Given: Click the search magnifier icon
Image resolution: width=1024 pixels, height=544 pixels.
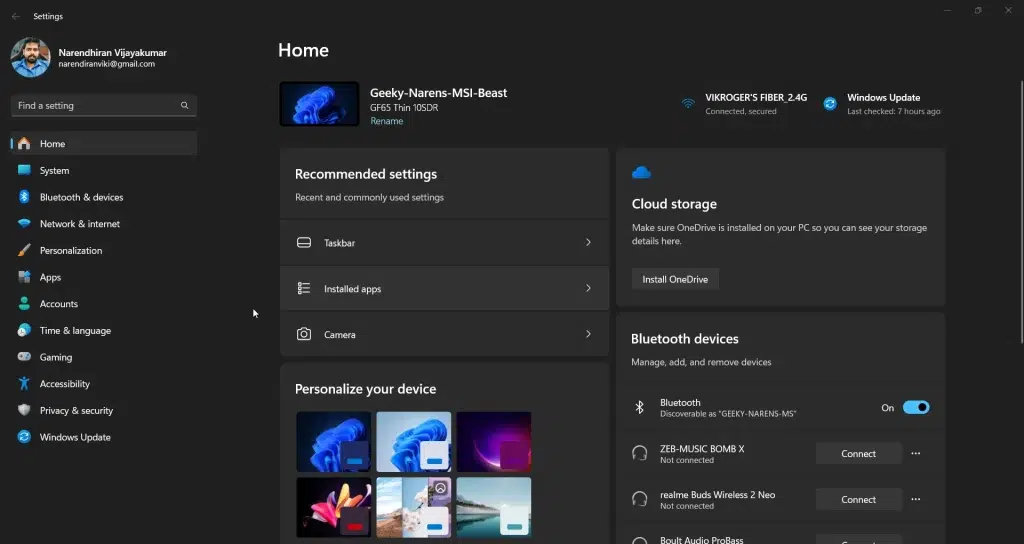Looking at the screenshot, I should click(185, 105).
